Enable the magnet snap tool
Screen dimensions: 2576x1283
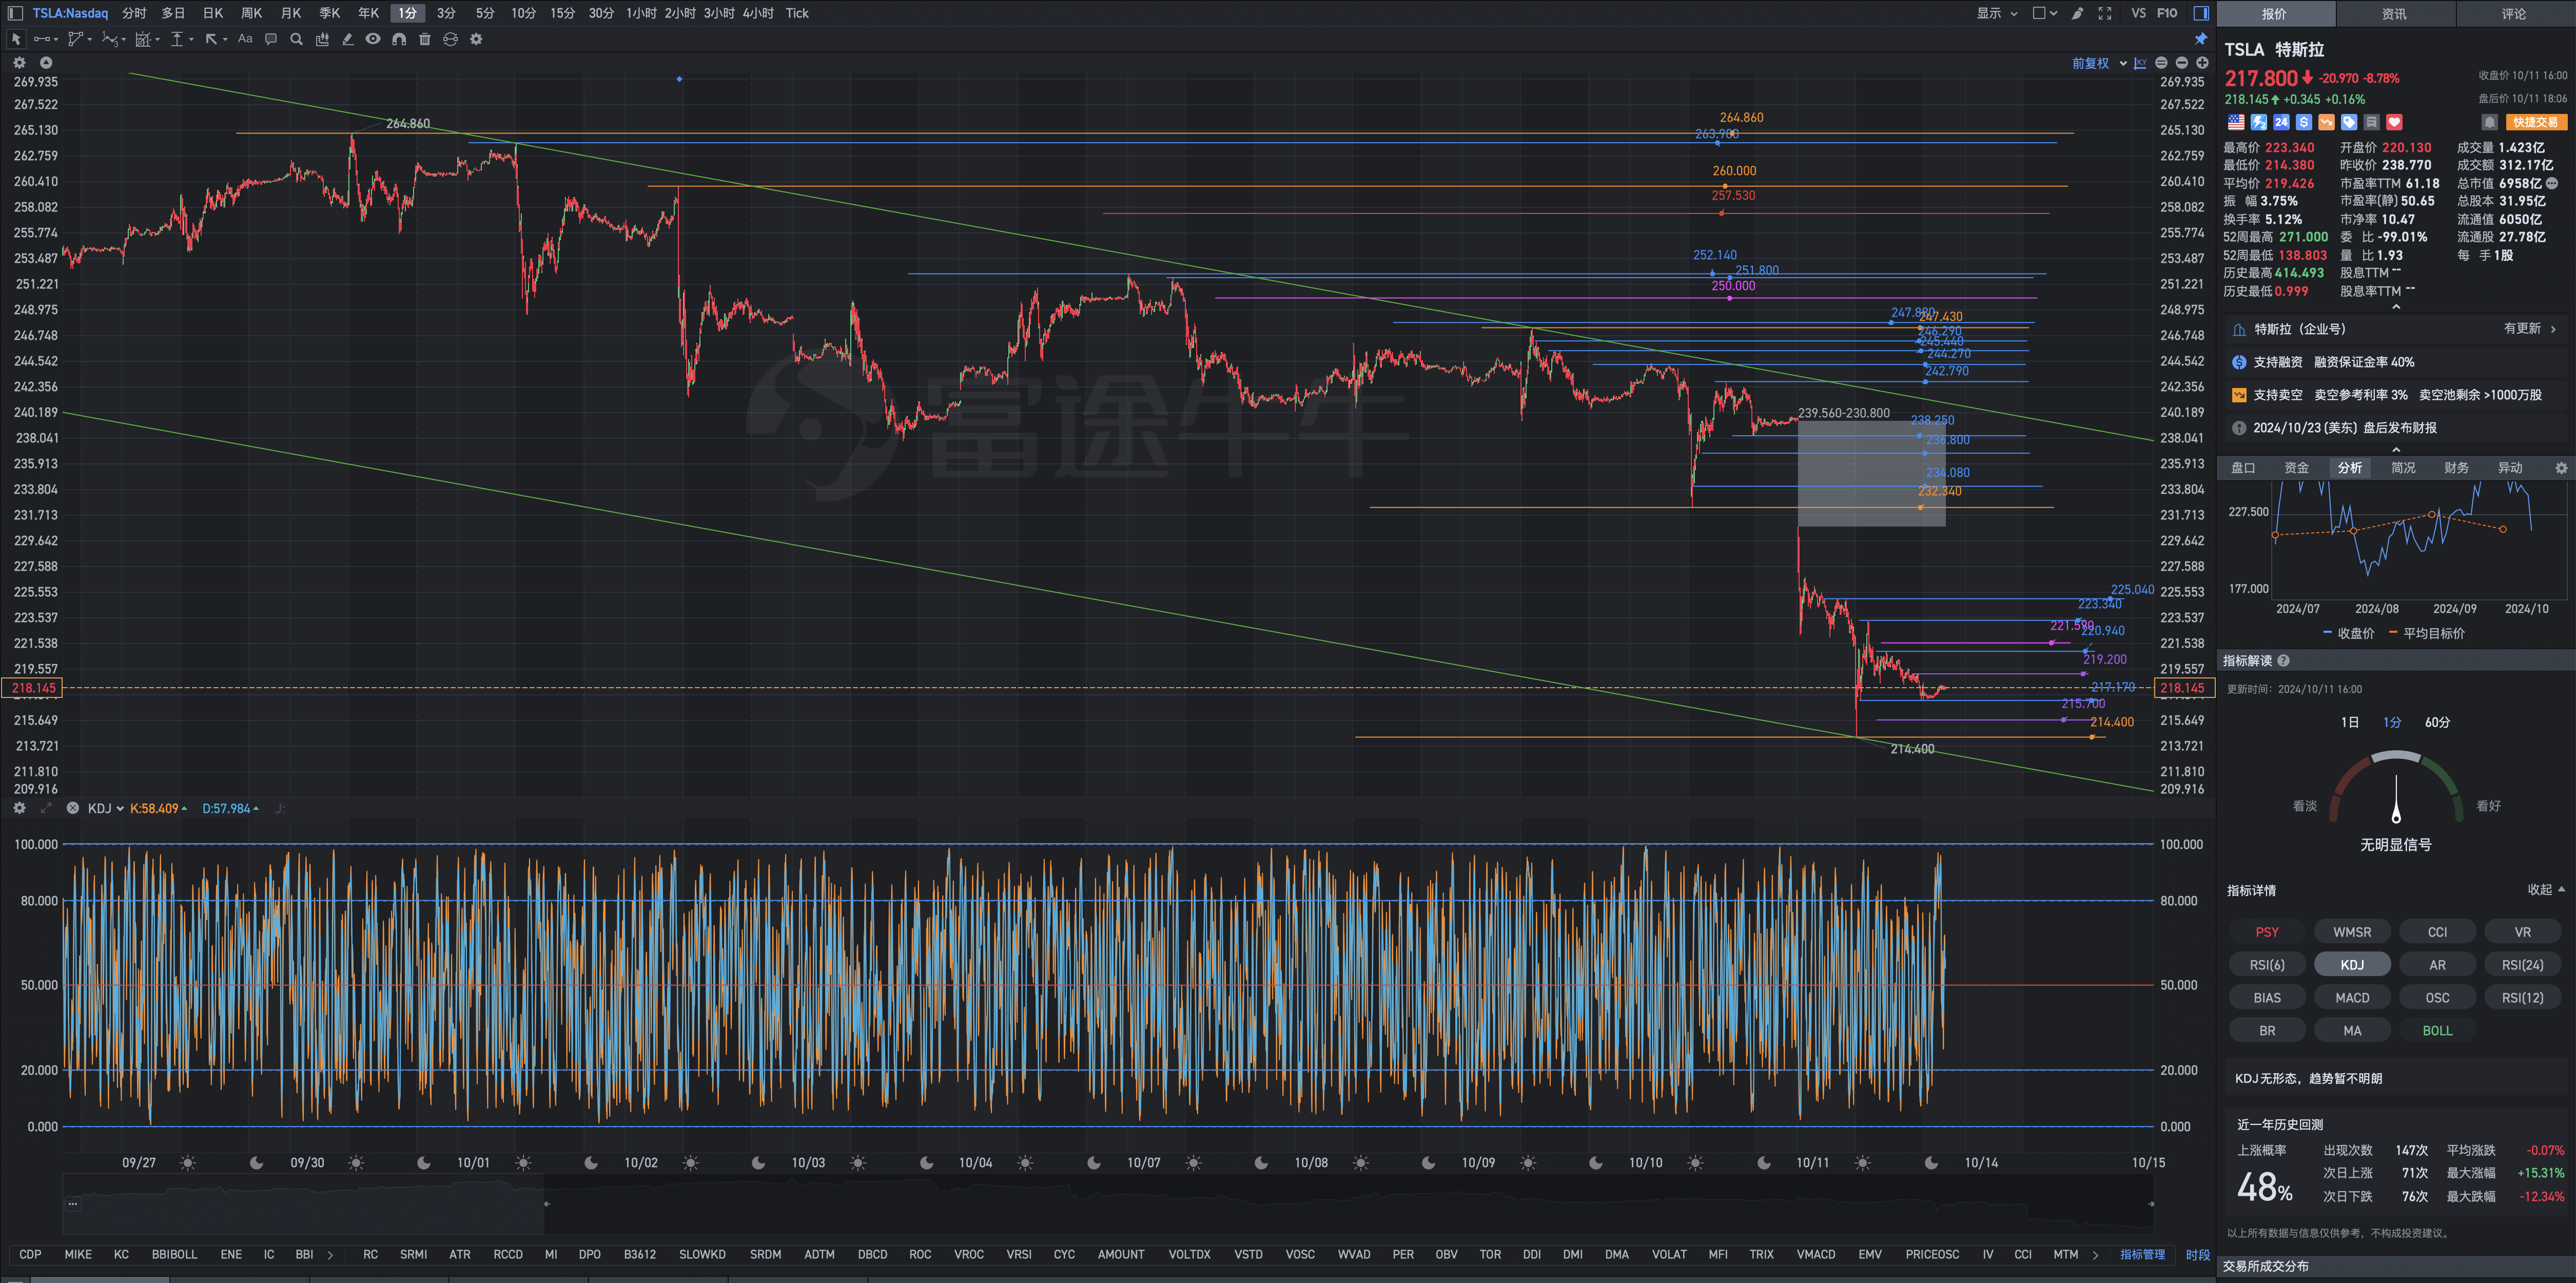[x=399, y=39]
